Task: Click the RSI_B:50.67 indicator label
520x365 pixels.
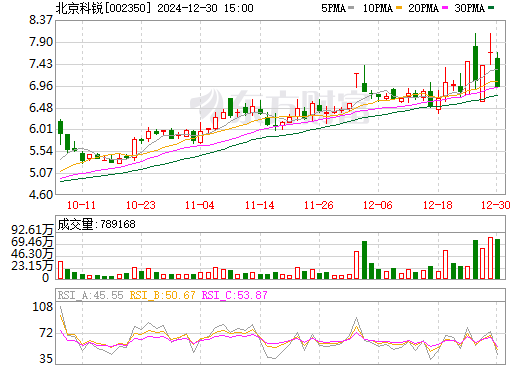Action: click(x=162, y=295)
